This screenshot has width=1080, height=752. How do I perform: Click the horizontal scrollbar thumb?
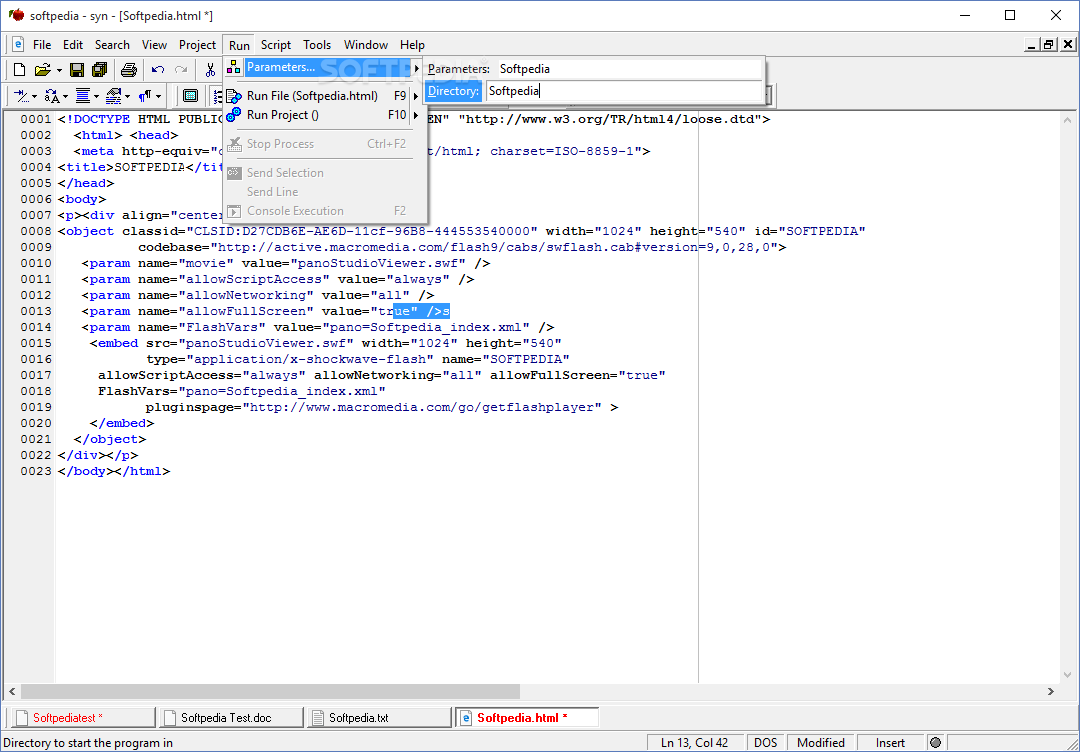coord(270,691)
